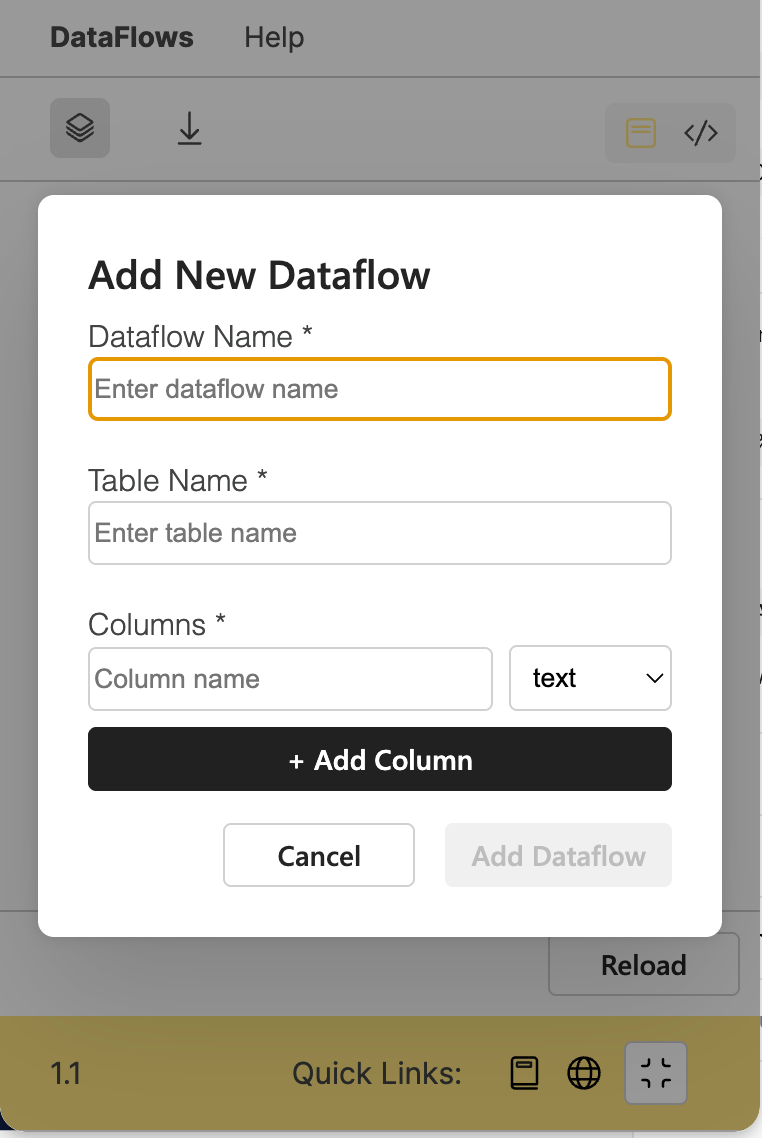Viewport: 762px width, 1138px height.
Task: Open the documentation book quick link
Action: [524, 1073]
